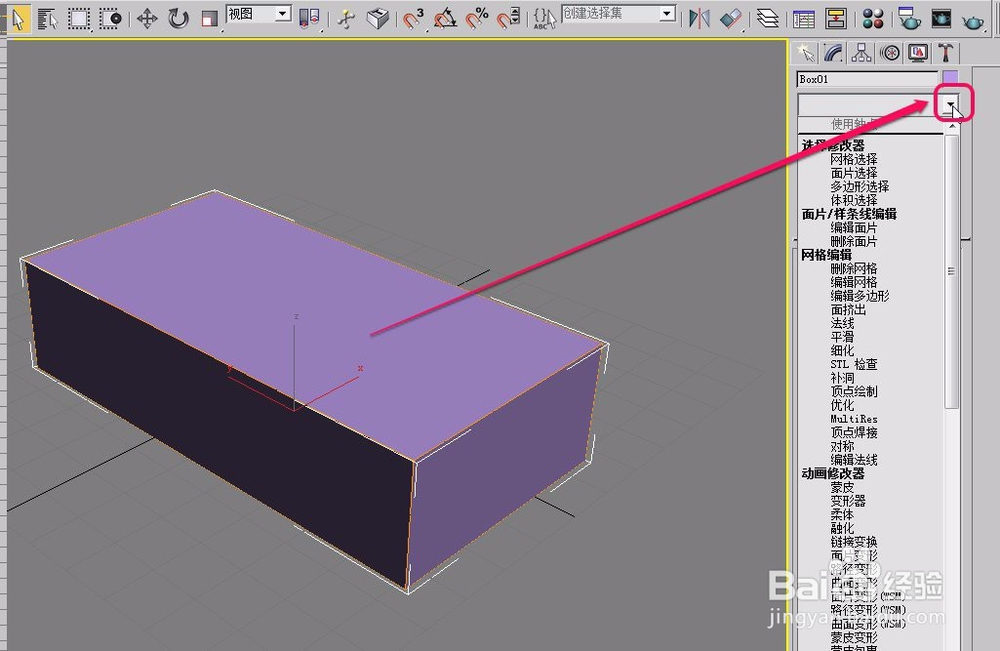
Task: Select 编辑网格 modifier from the list
Action: click(x=853, y=282)
